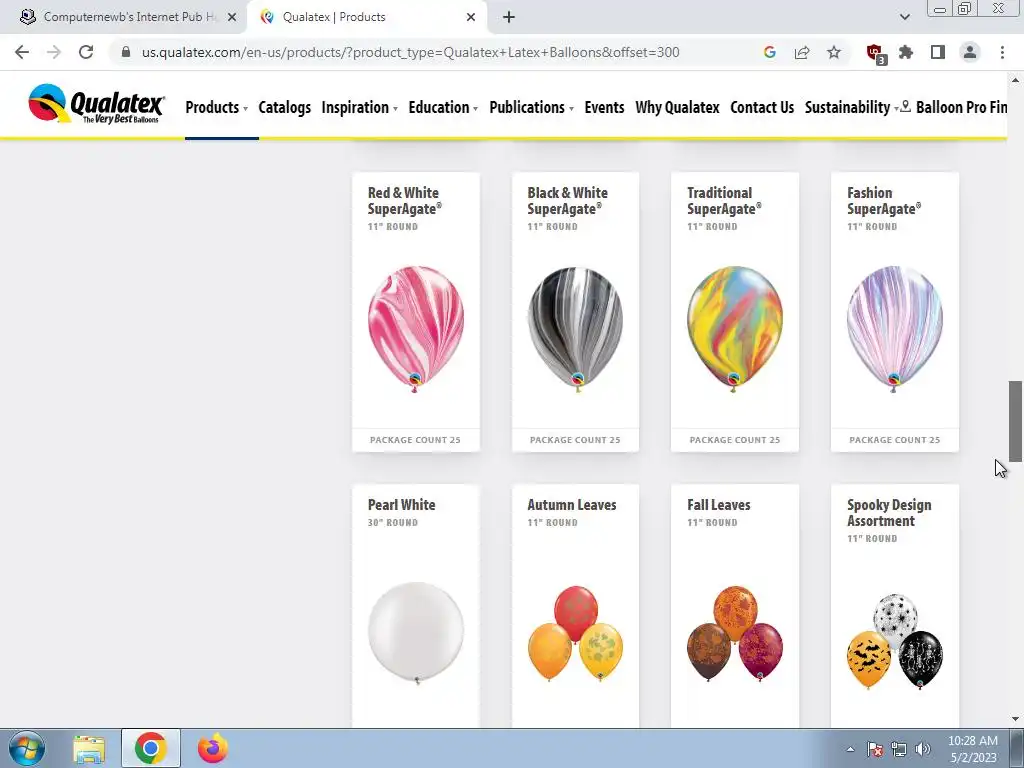This screenshot has height=768, width=1024.
Task: Bookmark this page with the star icon
Action: [834, 52]
